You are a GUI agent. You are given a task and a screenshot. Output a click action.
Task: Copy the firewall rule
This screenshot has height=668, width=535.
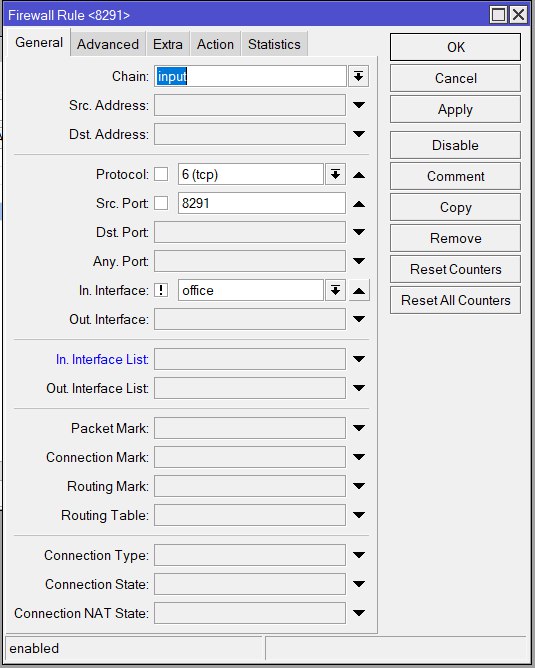pos(455,207)
